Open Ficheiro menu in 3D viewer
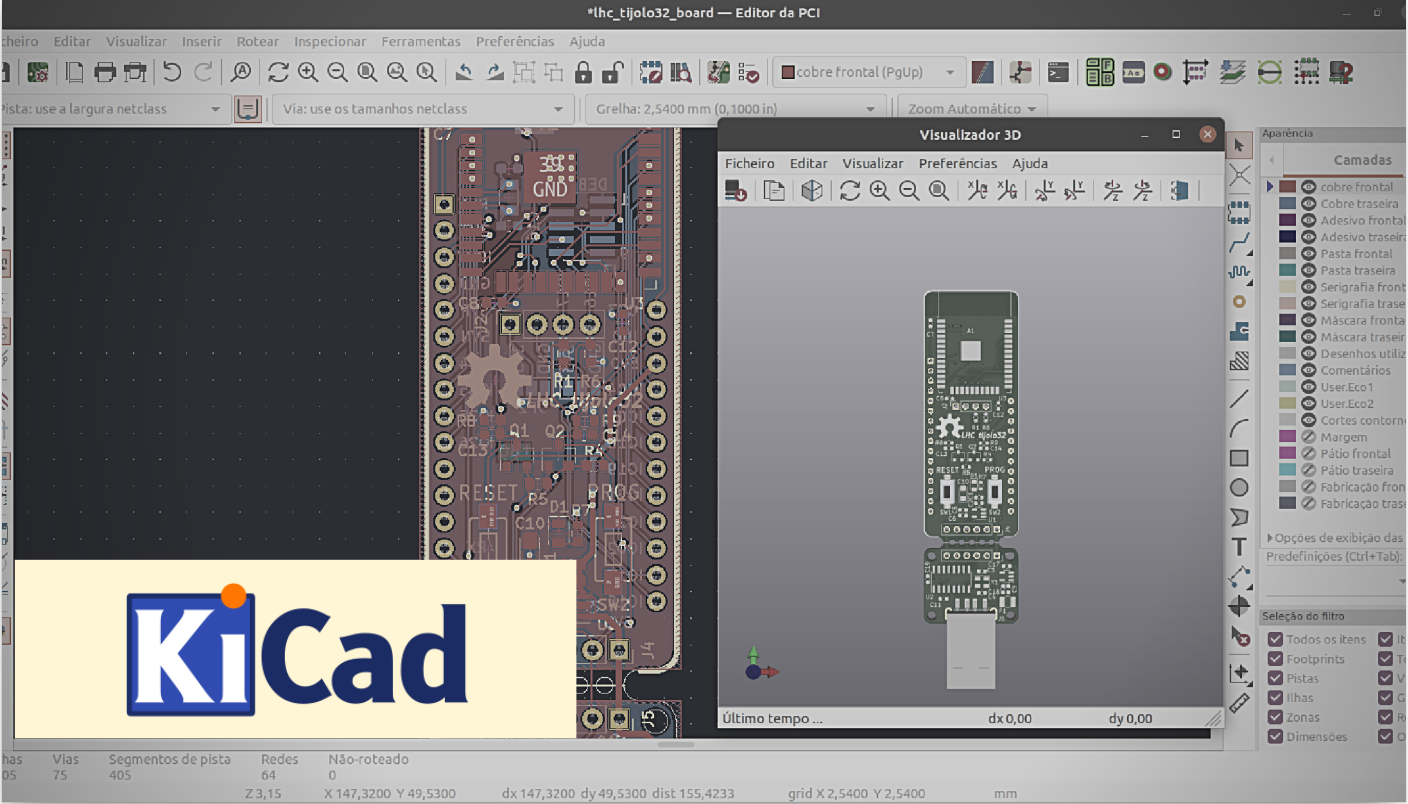Viewport: 1408px width, 804px height. pos(750,163)
